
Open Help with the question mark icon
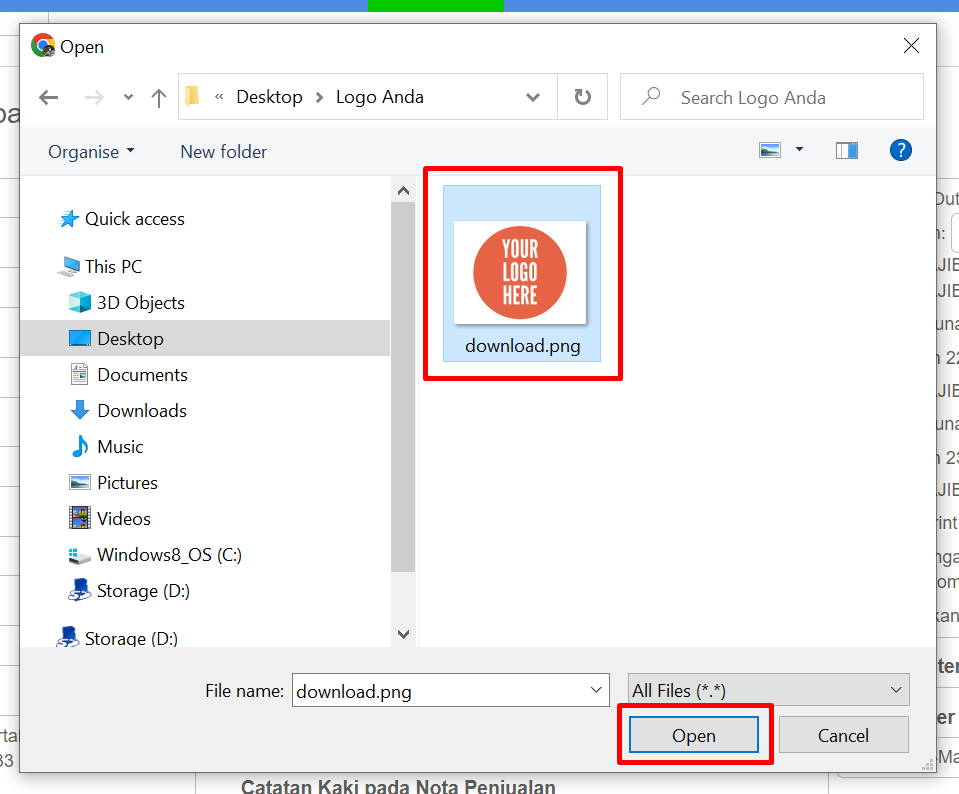pyautogui.click(x=901, y=150)
